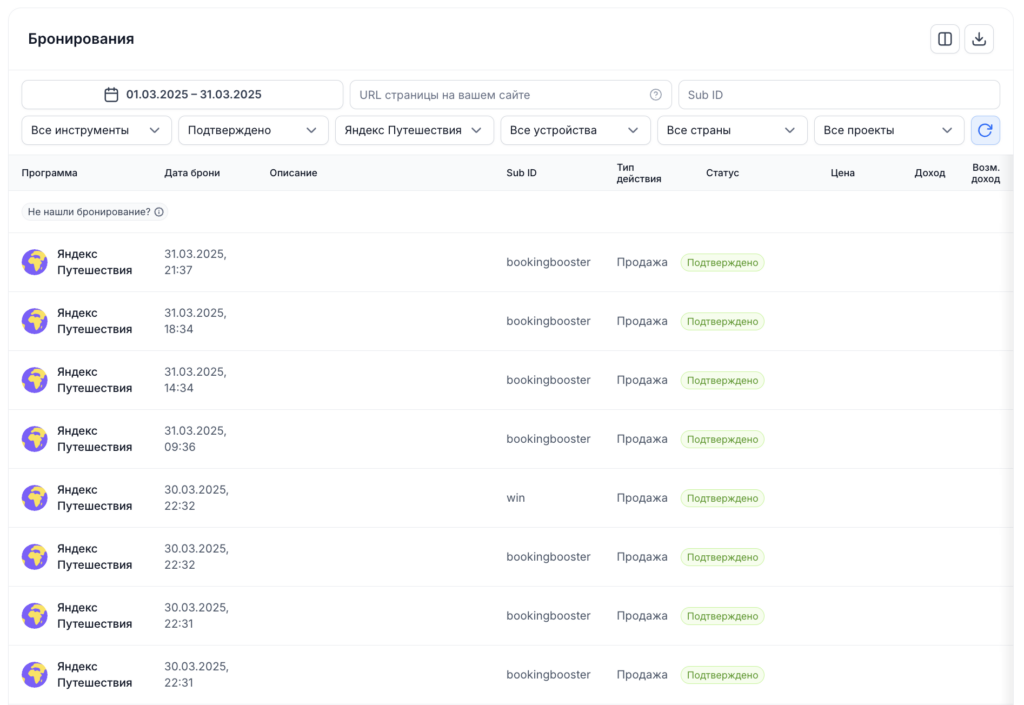Select date cell '31.03.2025, 14:34'

click(195, 380)
